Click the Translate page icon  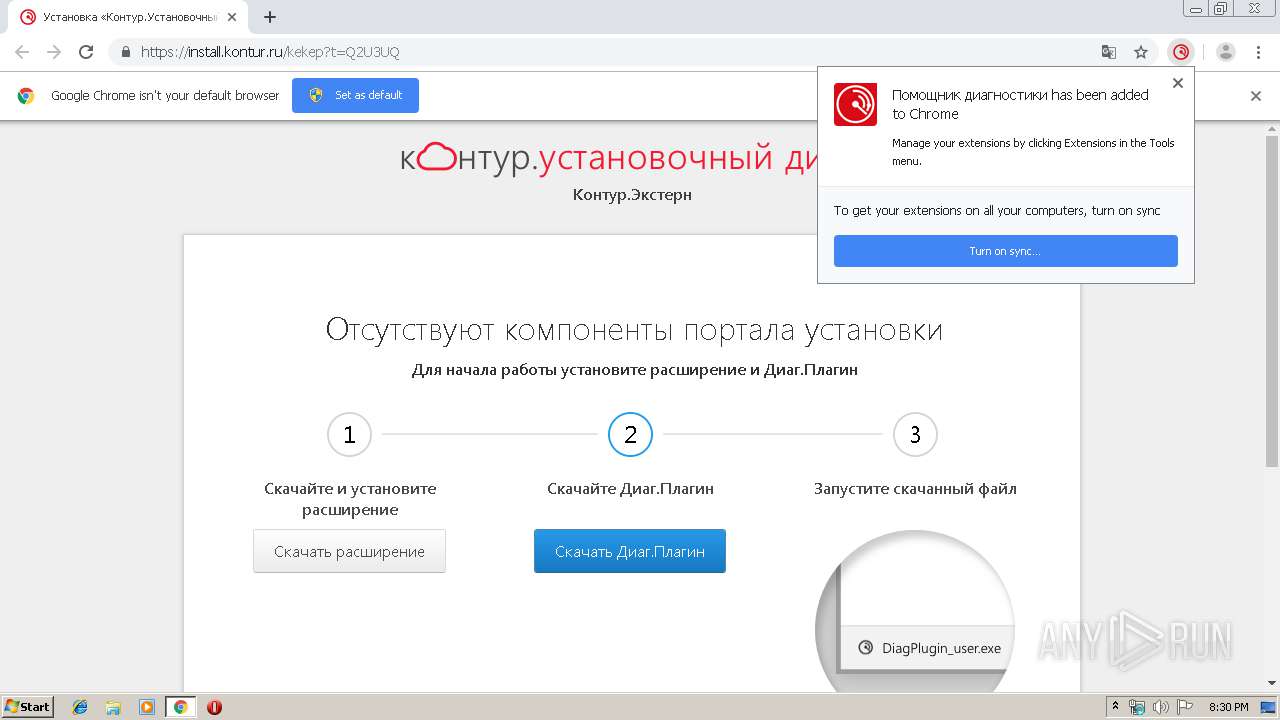pos(1109,52)
